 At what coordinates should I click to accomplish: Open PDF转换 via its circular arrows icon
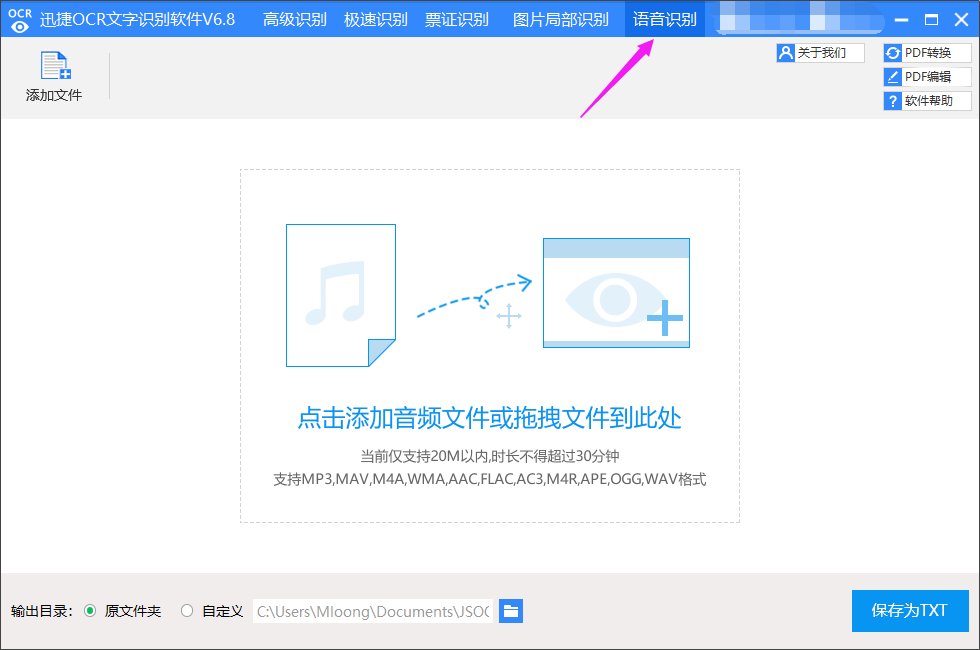[x=893, y=52]
